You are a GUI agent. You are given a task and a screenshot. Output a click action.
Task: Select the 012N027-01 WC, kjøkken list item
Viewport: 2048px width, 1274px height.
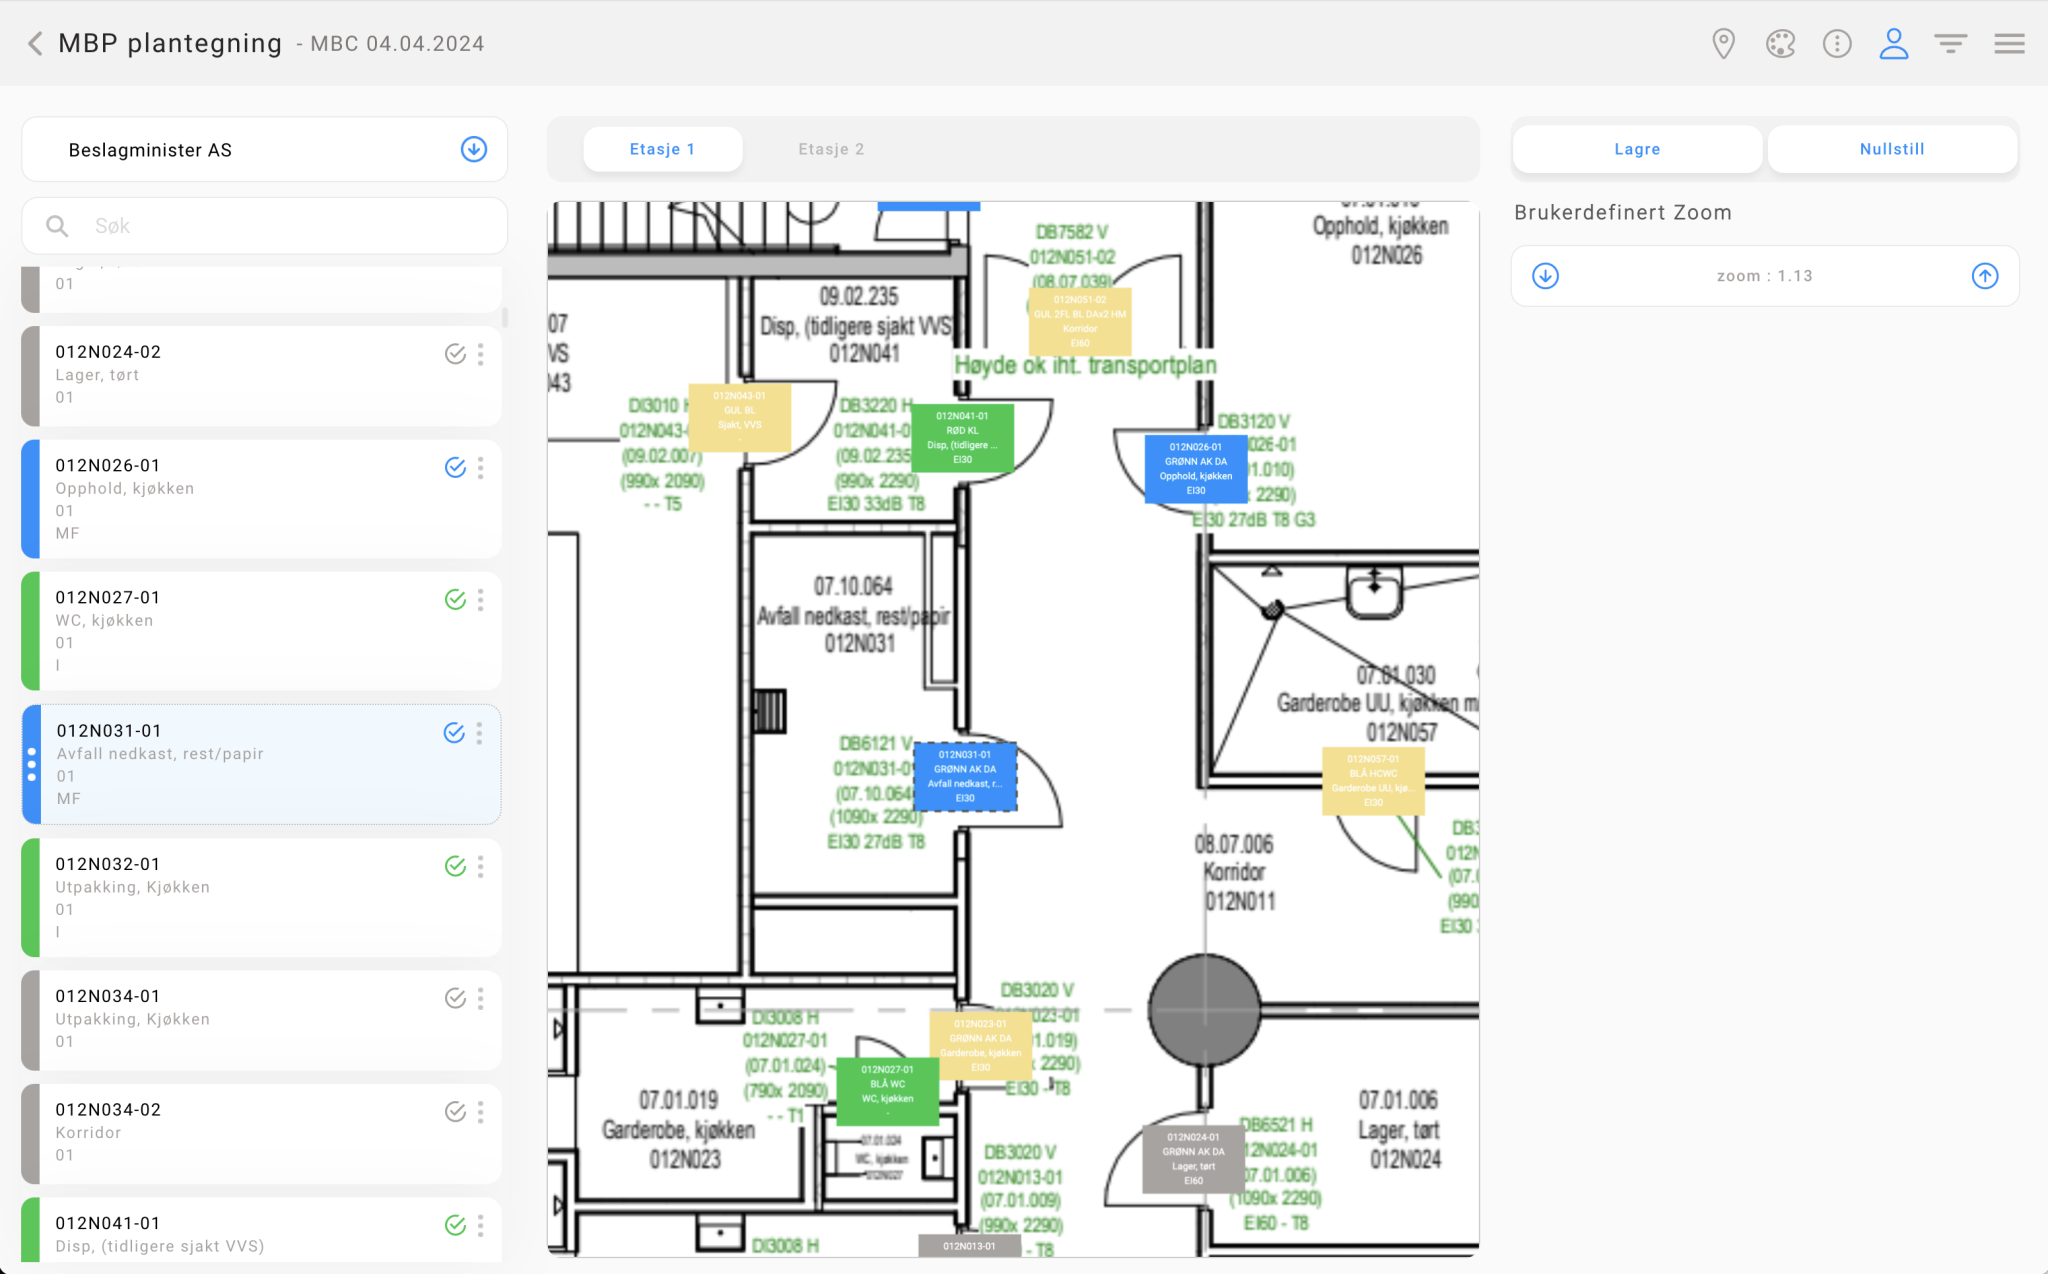(x=261, y=631)
